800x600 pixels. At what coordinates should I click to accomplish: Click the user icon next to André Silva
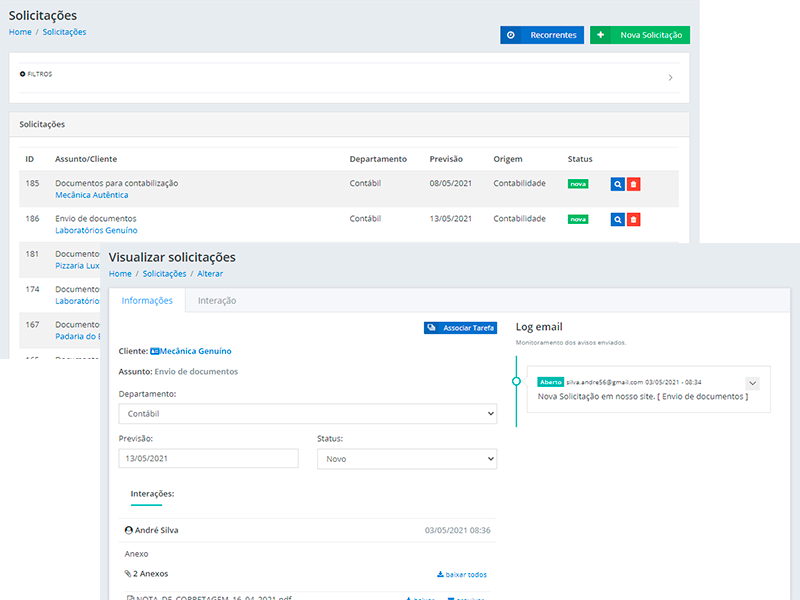pos(129,530)
